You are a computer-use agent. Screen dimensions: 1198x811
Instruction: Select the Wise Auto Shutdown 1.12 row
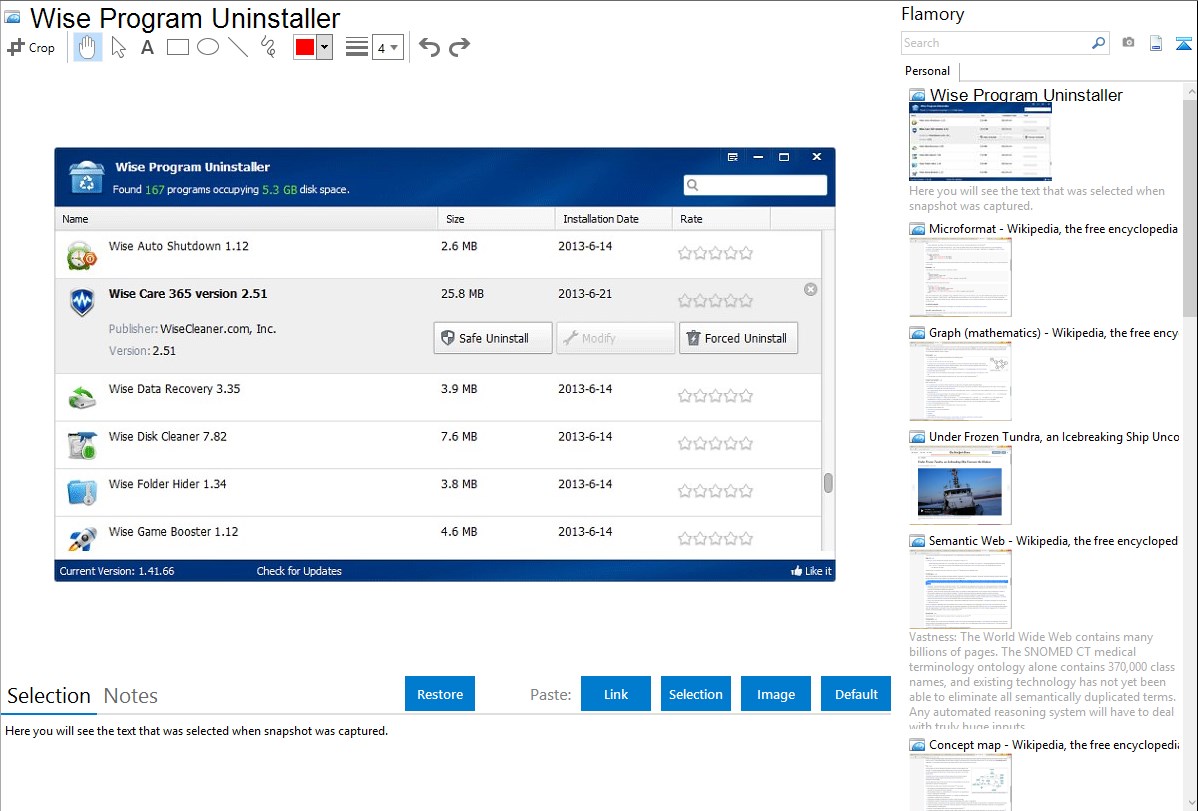point(439,254)
